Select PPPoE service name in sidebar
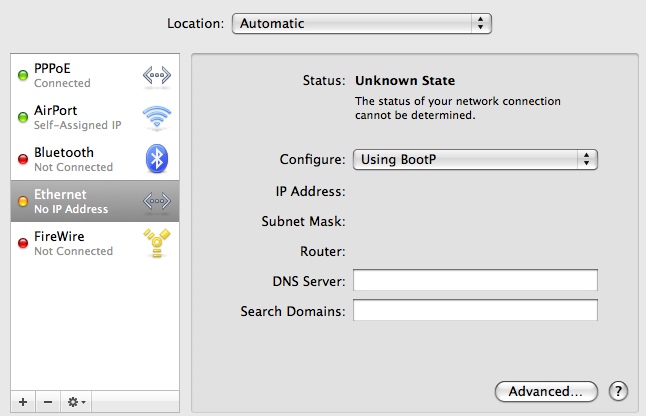This screenshot has height=416, width=646. (52, 68)
